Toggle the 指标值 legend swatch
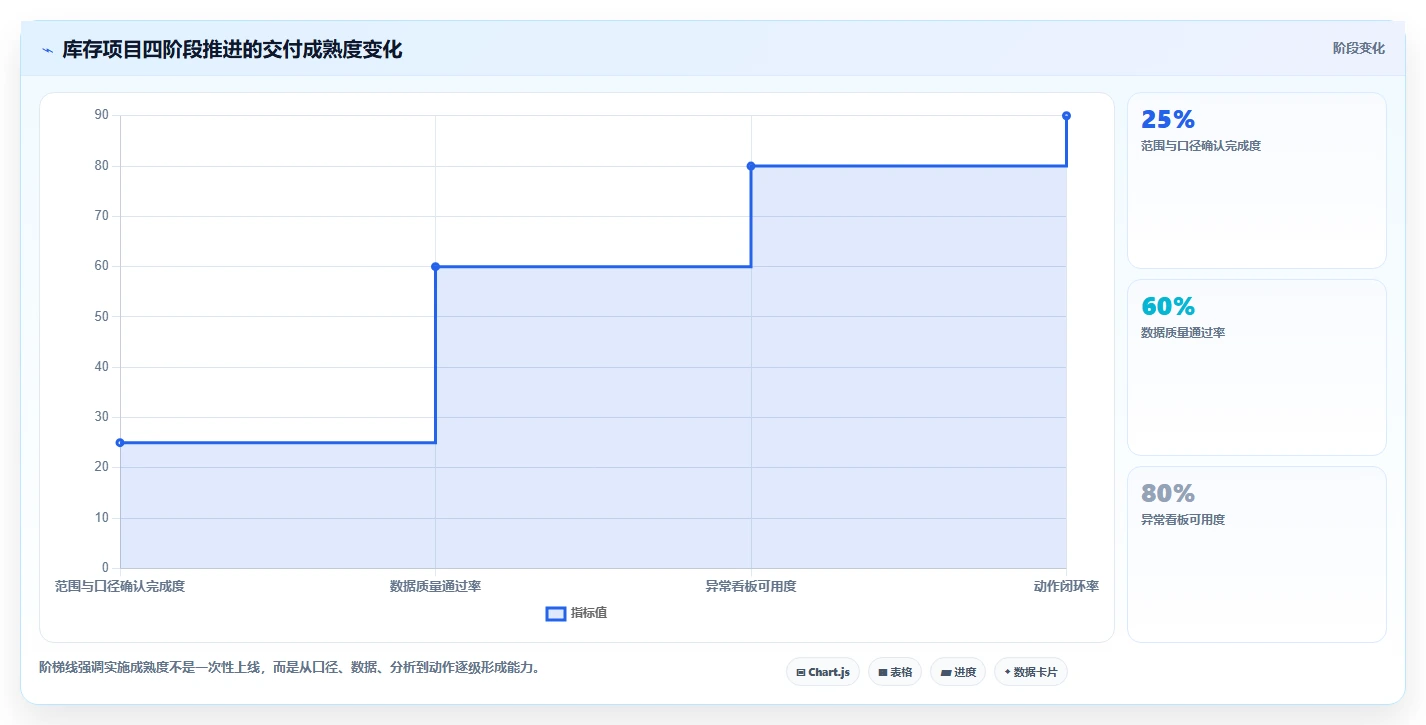Viewport: 1426px width, 725px height. coord(556,613)
